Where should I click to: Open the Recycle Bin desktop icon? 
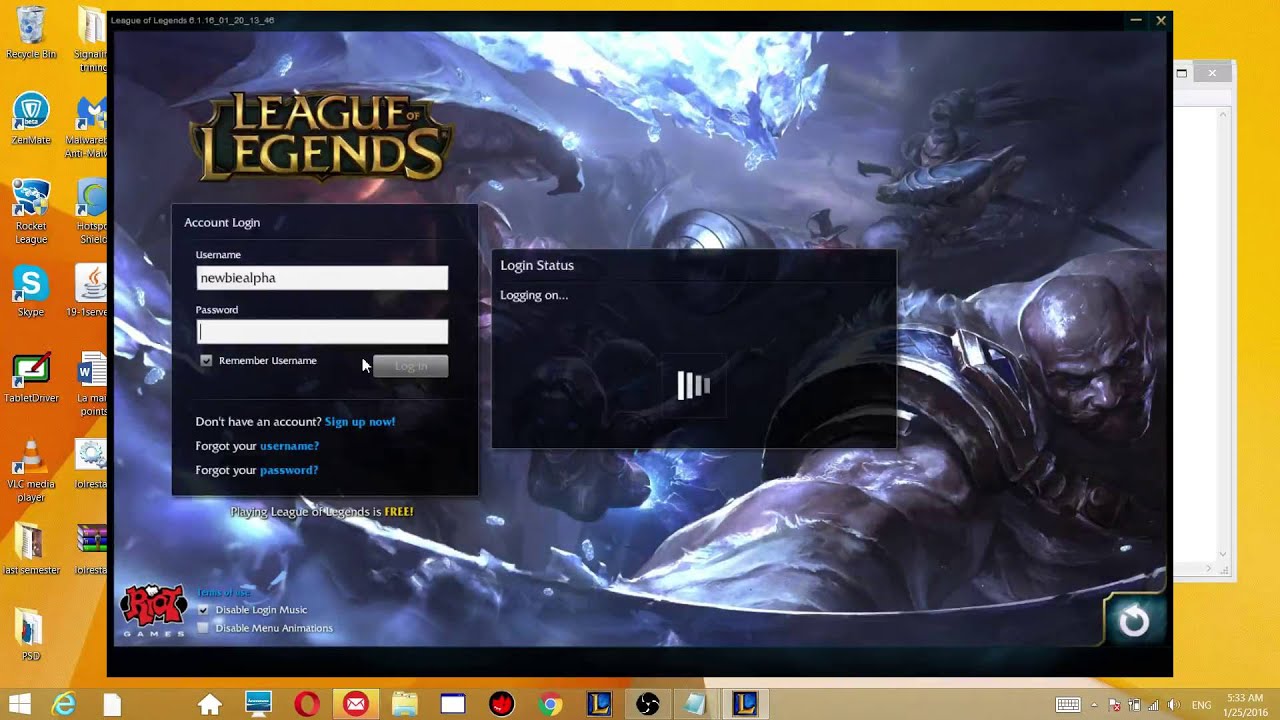31,32
